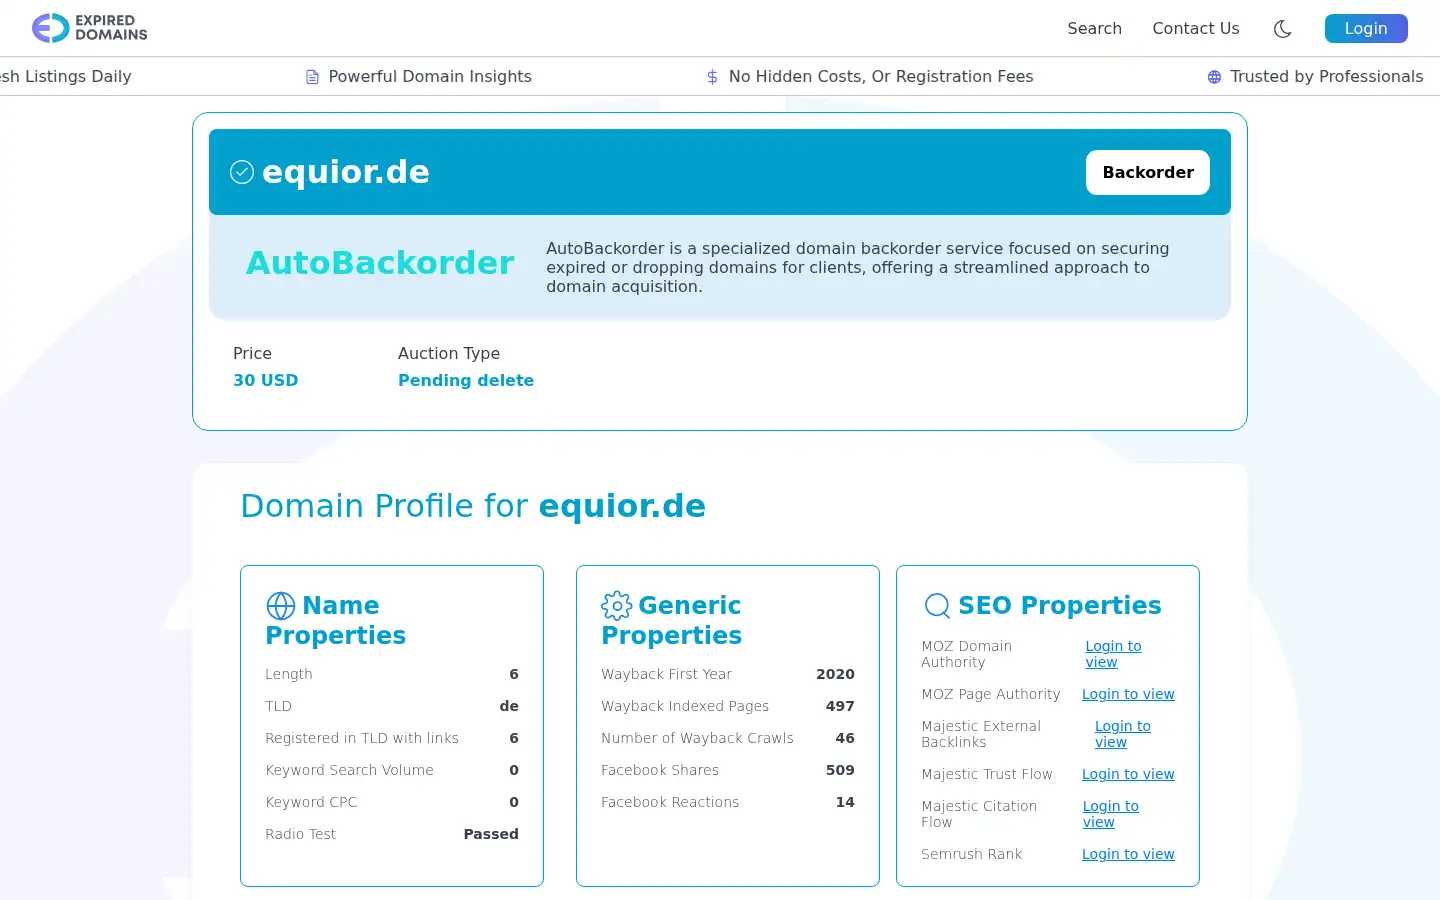
Task: Select the Facebook Shares value 509
Action: coord(840,770)
